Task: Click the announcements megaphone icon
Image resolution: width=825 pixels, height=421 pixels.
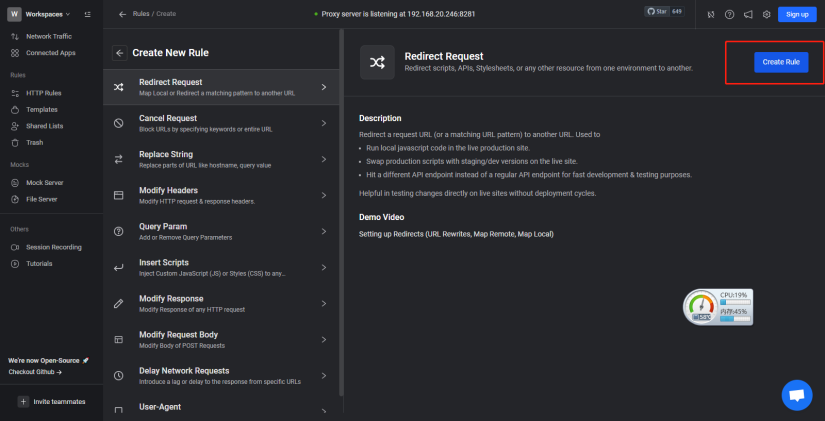Action: tap(748, 15)
